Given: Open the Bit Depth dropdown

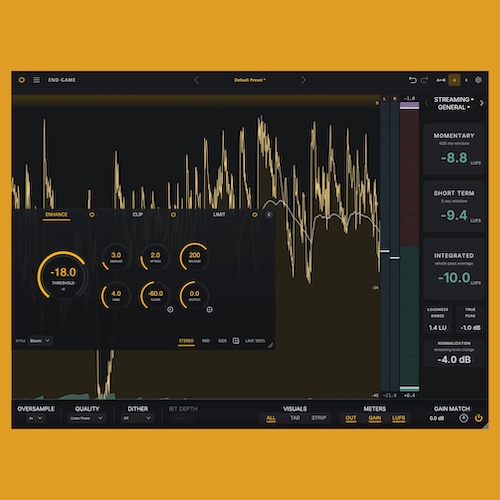Looking at the screenshot, I should (x=183, y=418).
